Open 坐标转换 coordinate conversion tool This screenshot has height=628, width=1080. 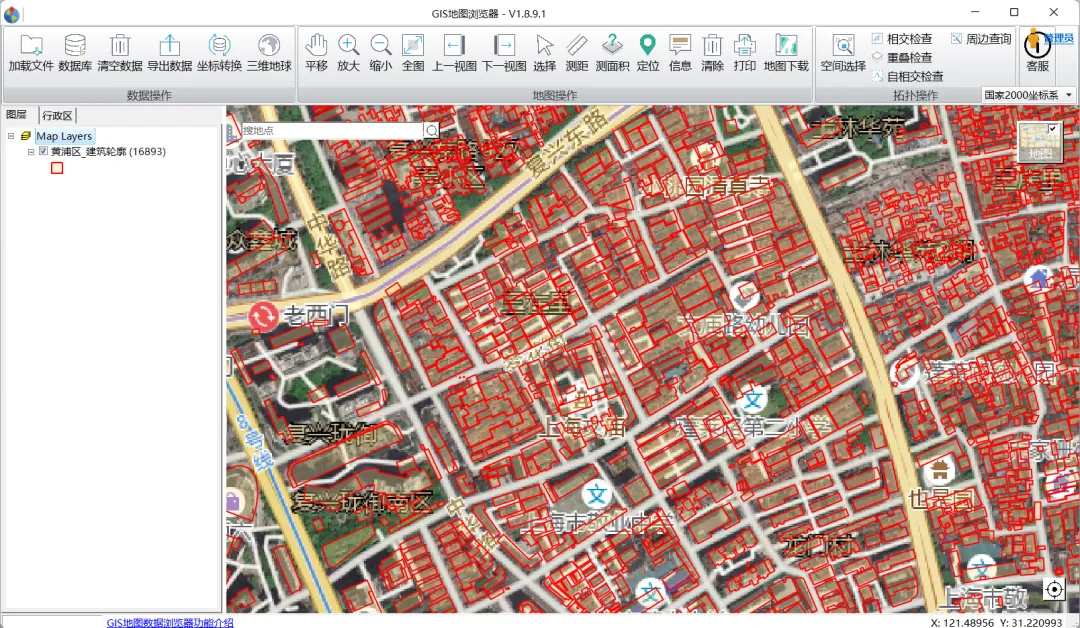click(219, 45)
